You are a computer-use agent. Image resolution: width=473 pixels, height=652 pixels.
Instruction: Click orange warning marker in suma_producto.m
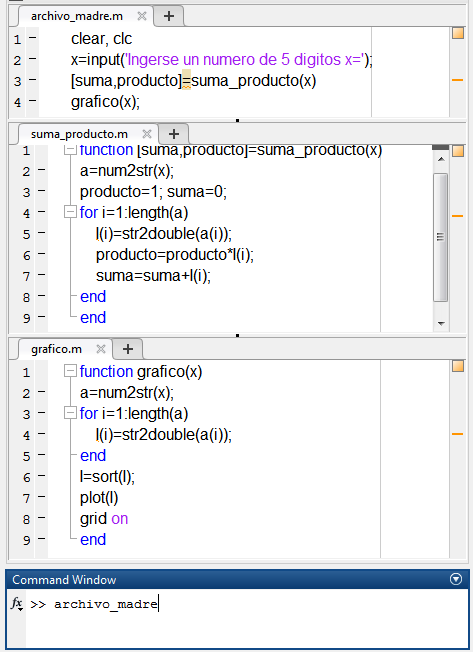click(x=457, y=216)
